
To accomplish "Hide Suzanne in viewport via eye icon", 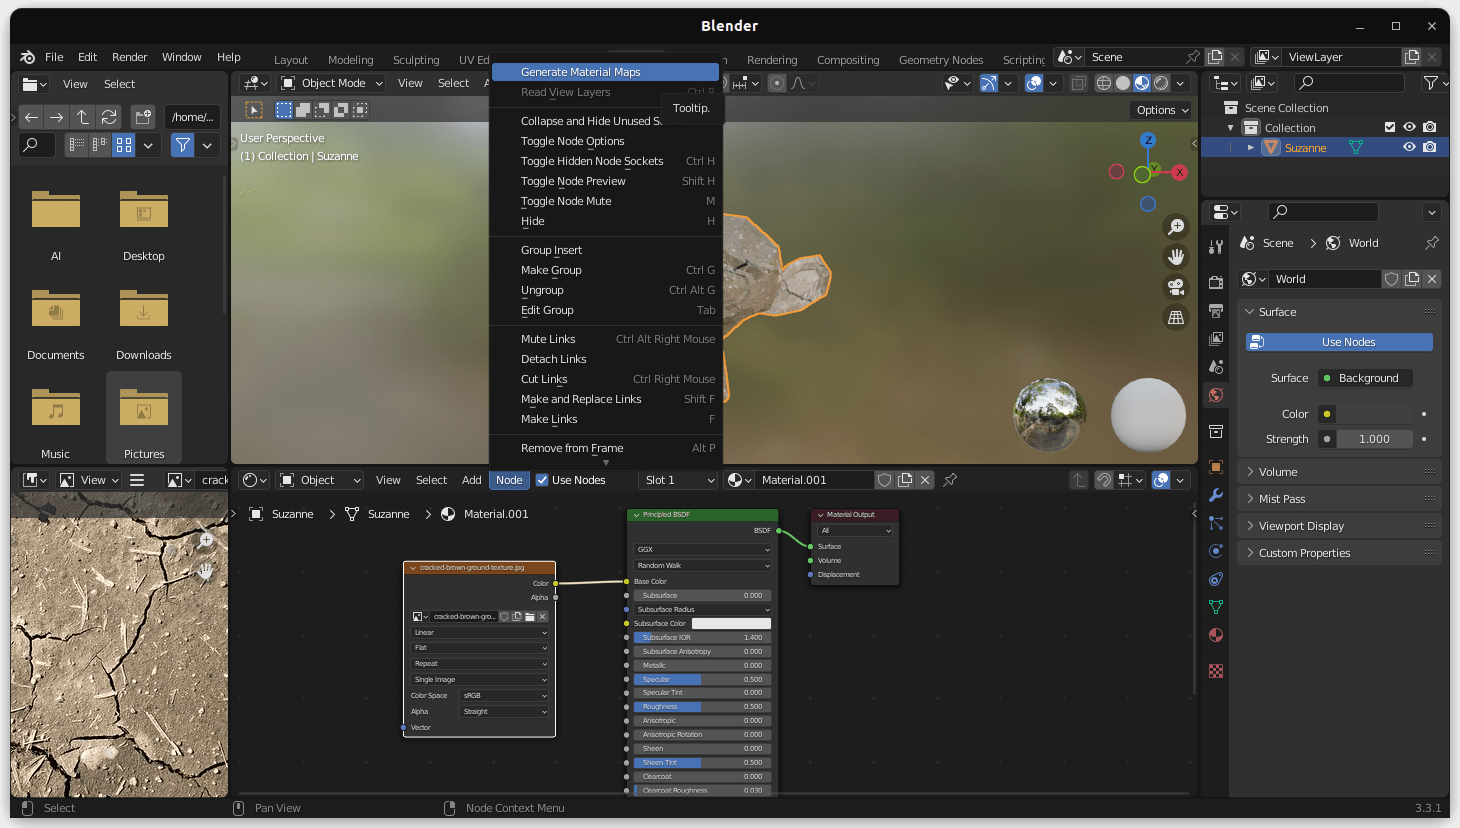I will coord(1409,147).
